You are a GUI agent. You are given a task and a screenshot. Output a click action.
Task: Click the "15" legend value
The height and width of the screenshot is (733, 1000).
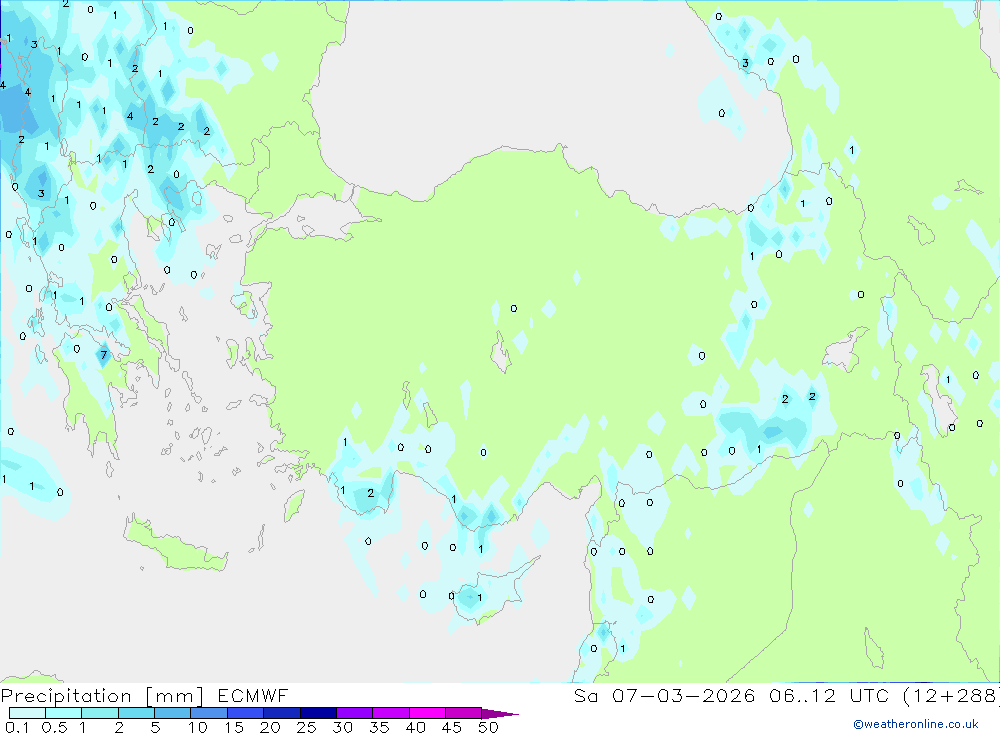click(x=234, y=727)
